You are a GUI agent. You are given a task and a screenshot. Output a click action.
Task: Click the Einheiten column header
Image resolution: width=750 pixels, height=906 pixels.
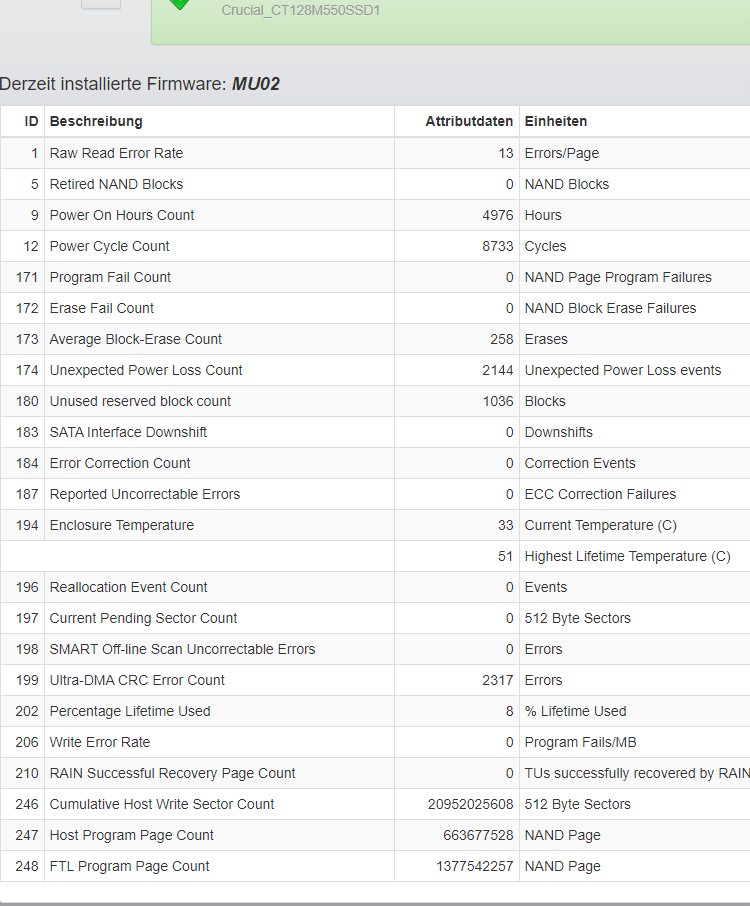click(556, 121)
